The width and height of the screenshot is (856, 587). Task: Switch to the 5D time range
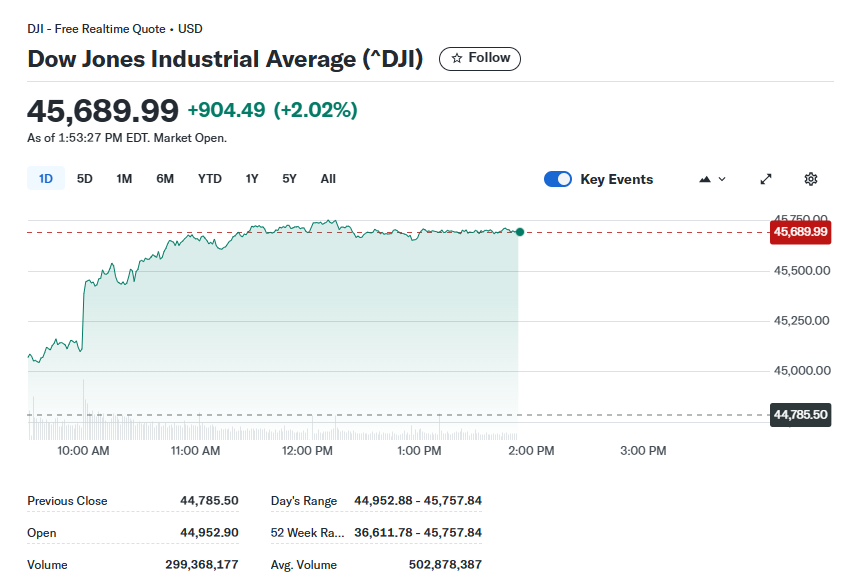coord(85,179)
